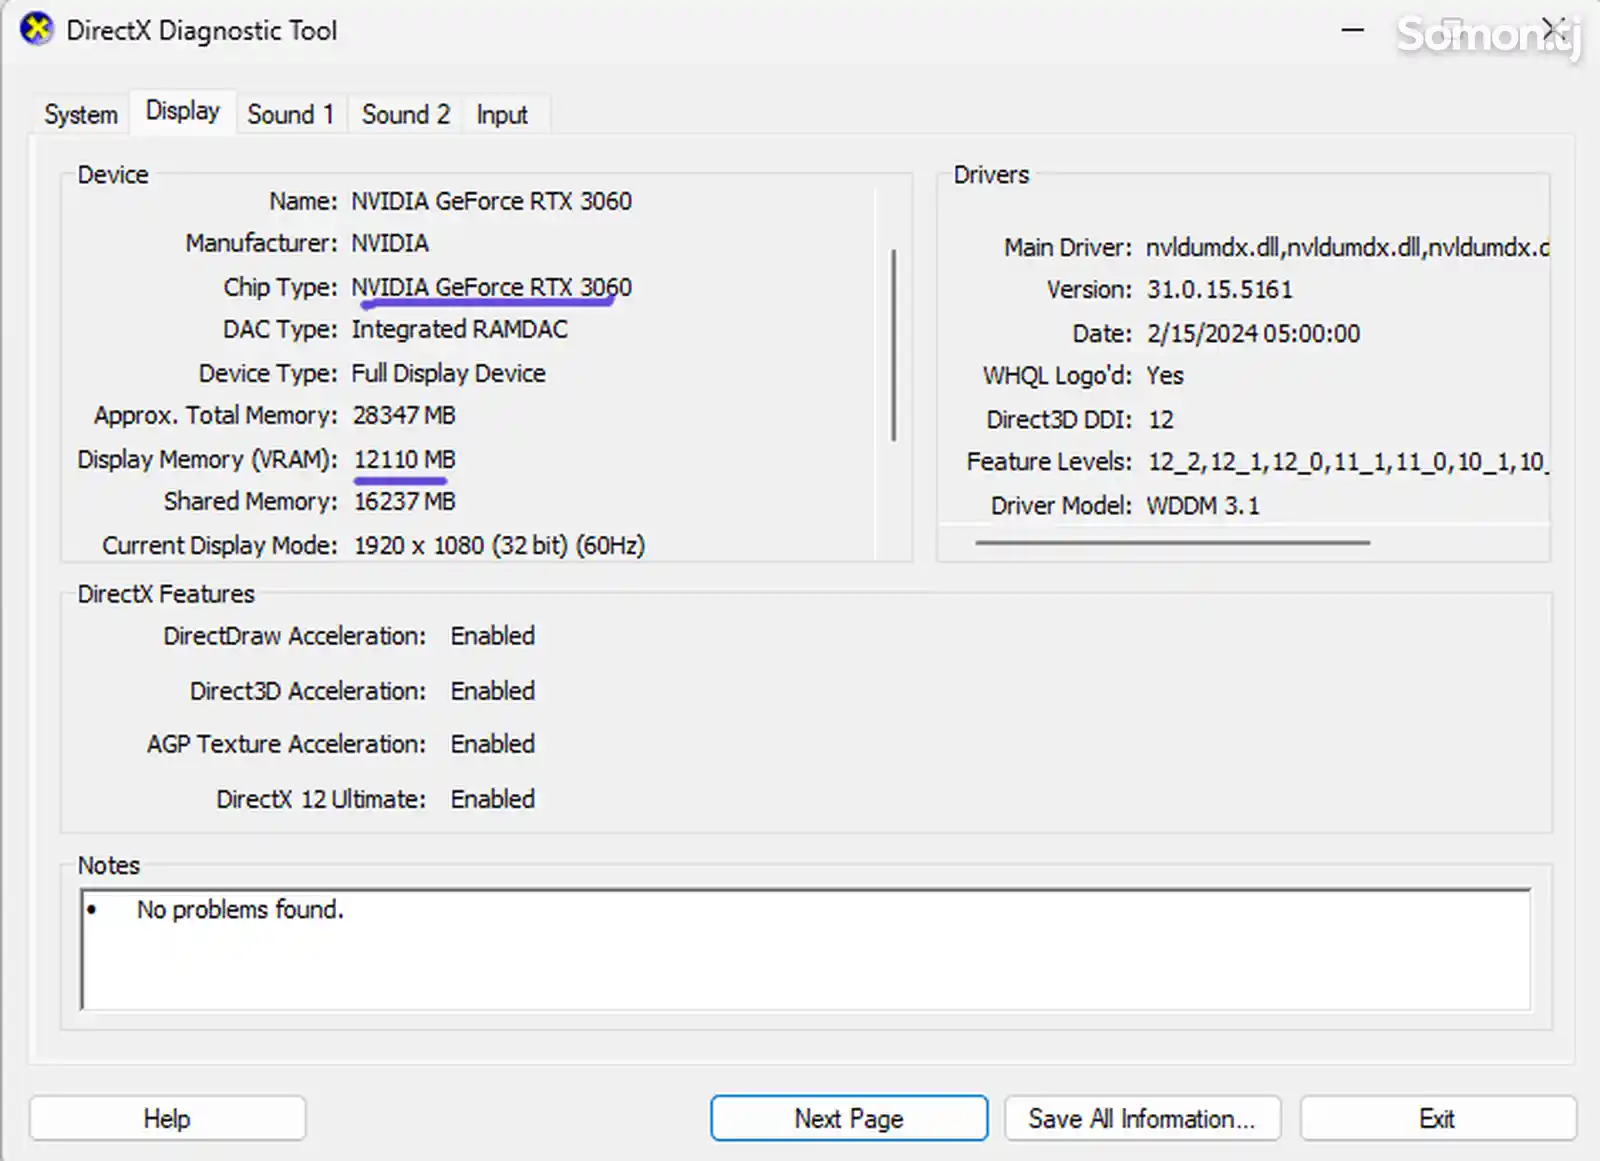Click the Name value NVIDIA GeForce RTX 3060
Screen dimensions: 1600x1161
(x=491, y=201)
